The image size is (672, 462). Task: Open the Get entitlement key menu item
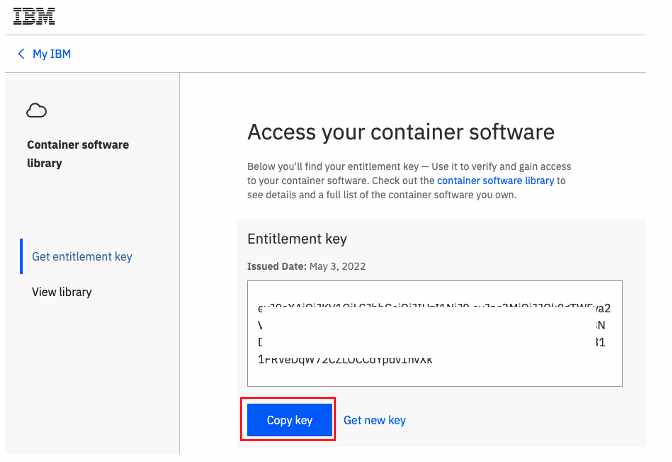click(82, 257)
